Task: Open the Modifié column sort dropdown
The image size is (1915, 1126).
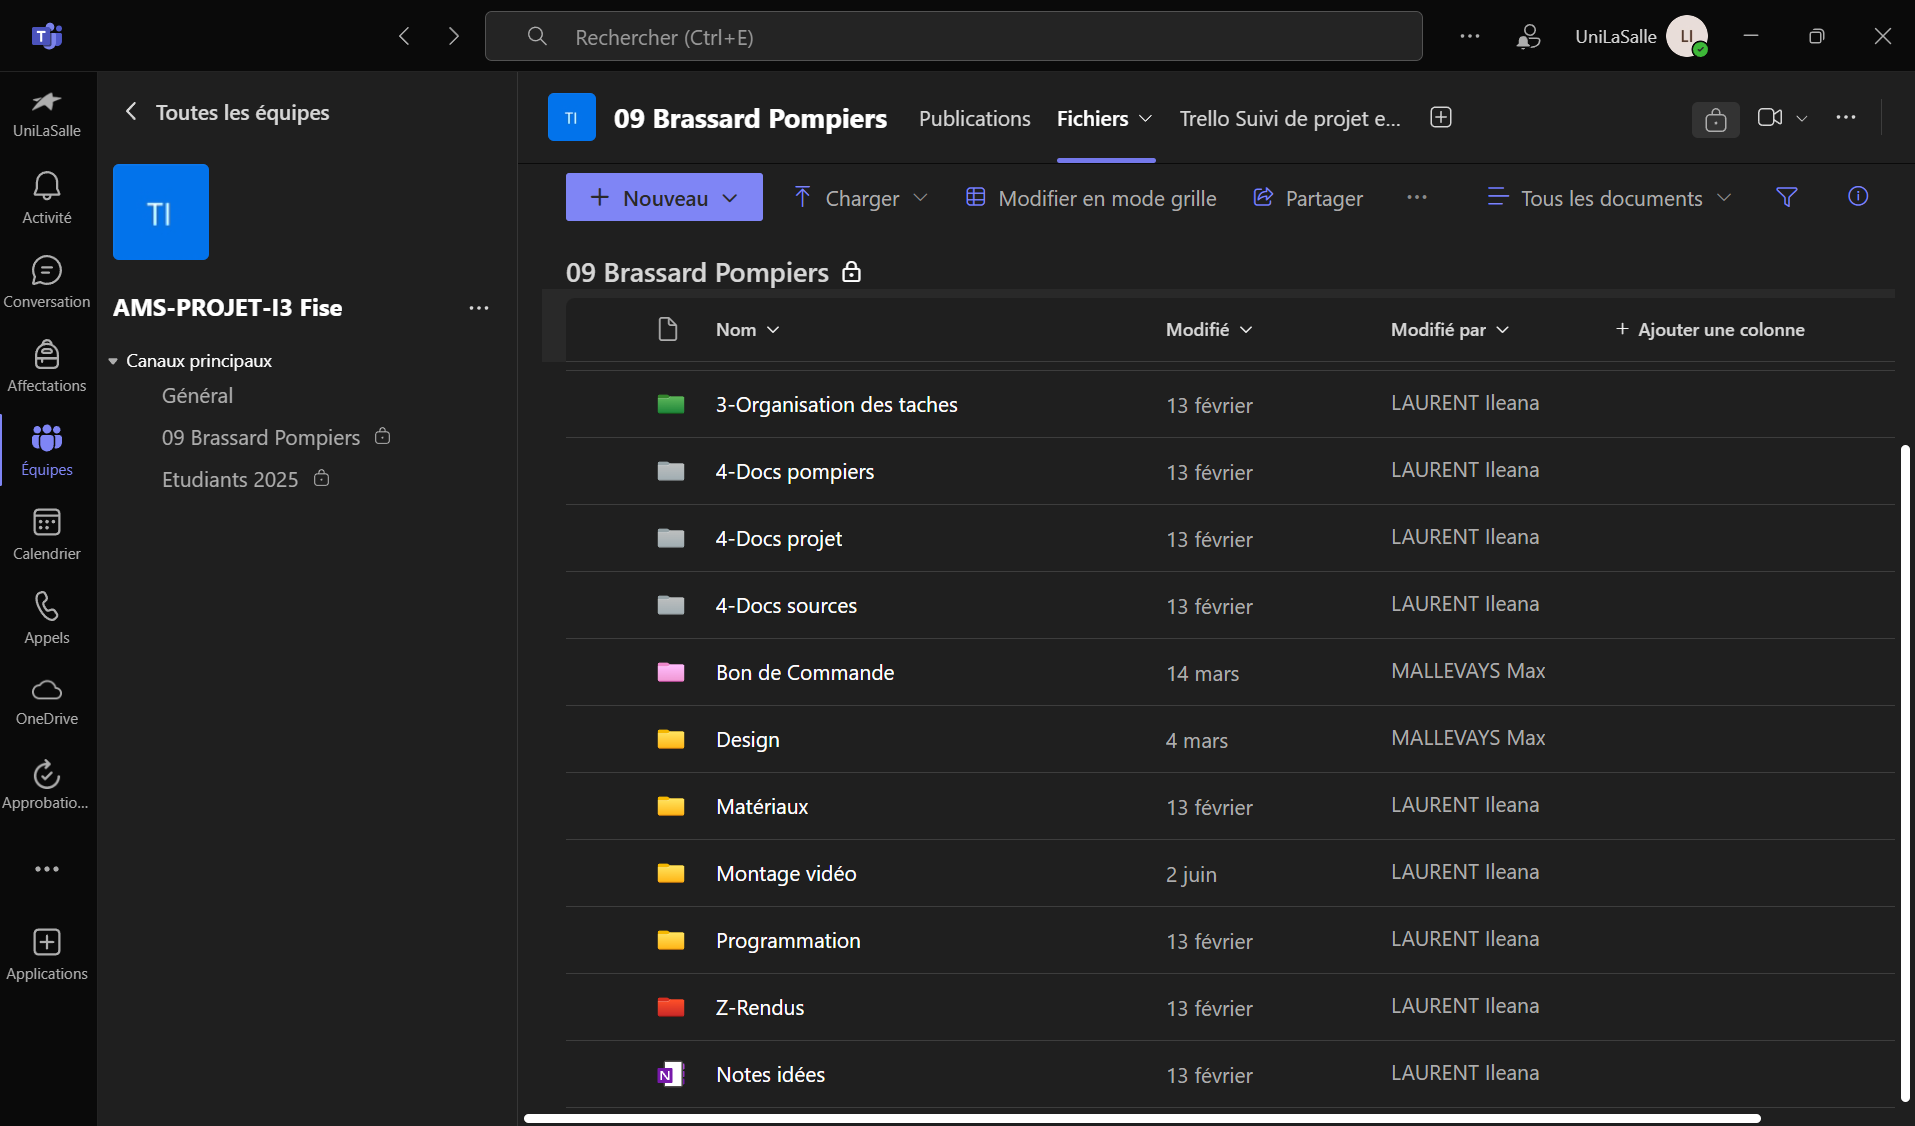Action: pyautogui.click(x=1208, y=330)
